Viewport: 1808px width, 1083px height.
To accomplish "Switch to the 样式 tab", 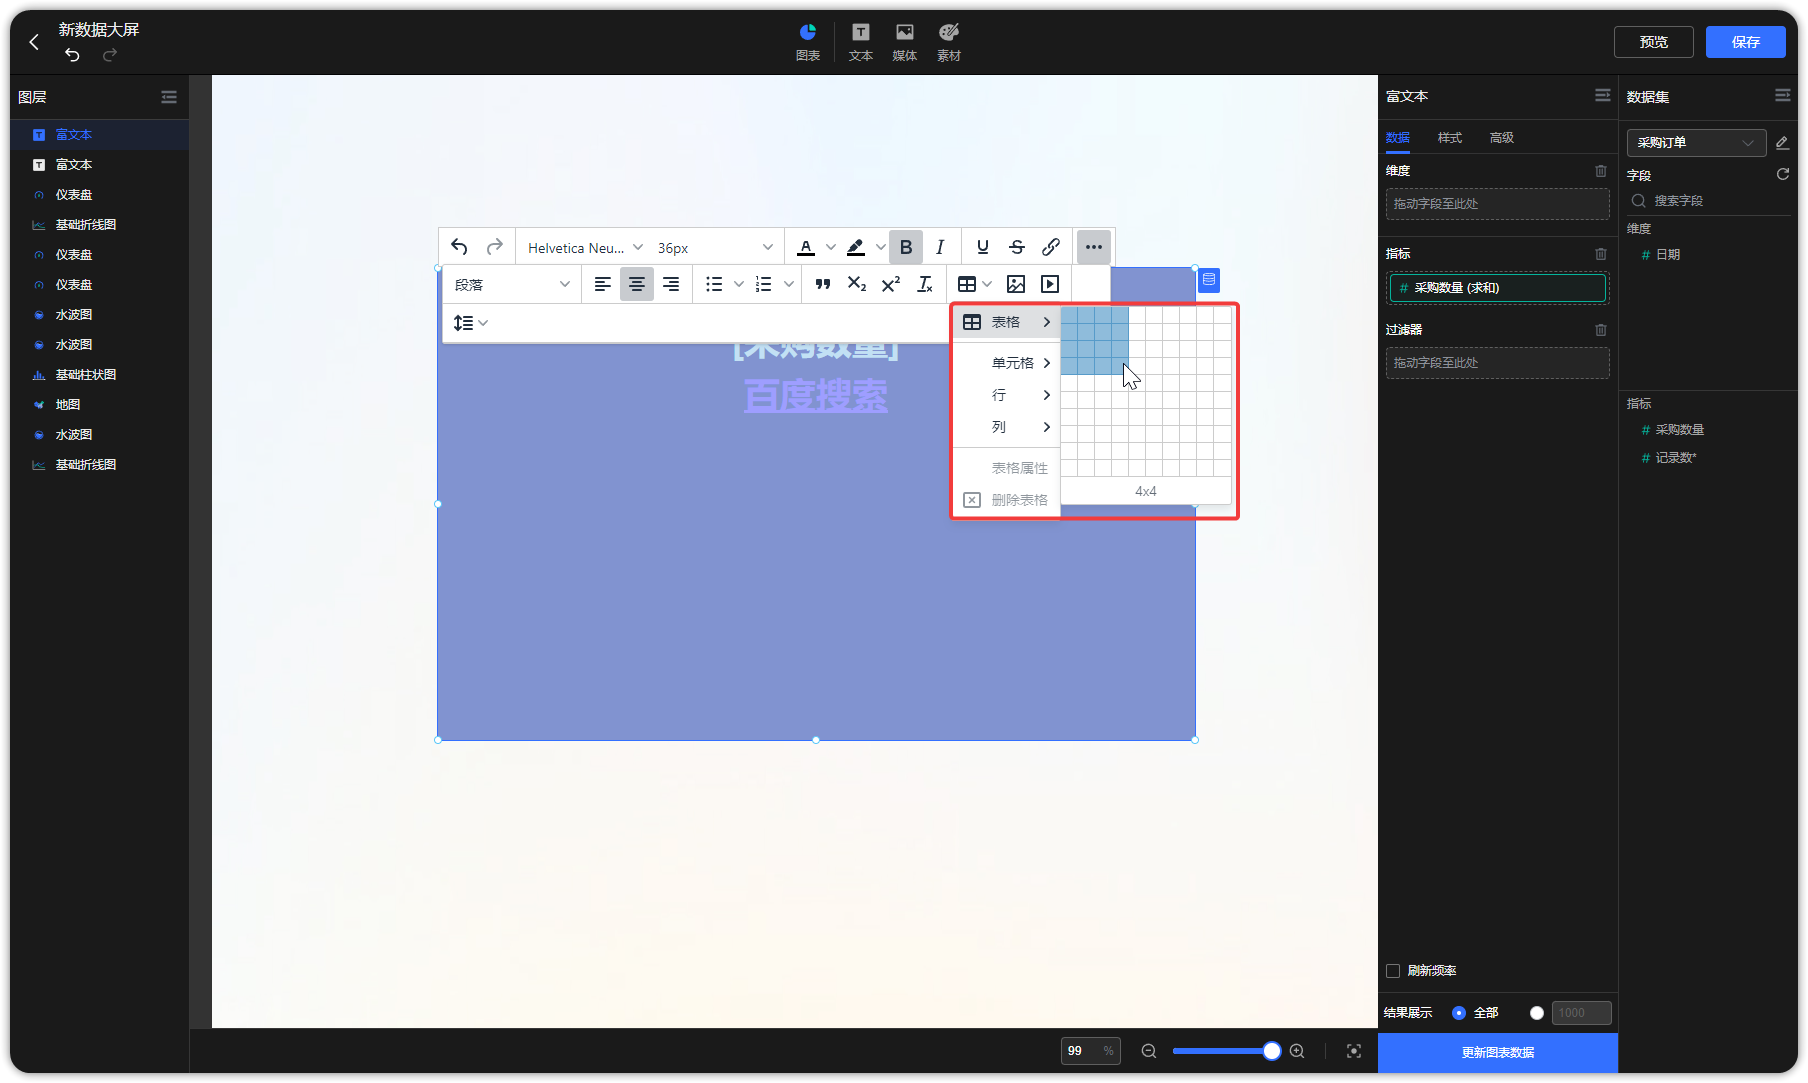I will click(1449, 138).
